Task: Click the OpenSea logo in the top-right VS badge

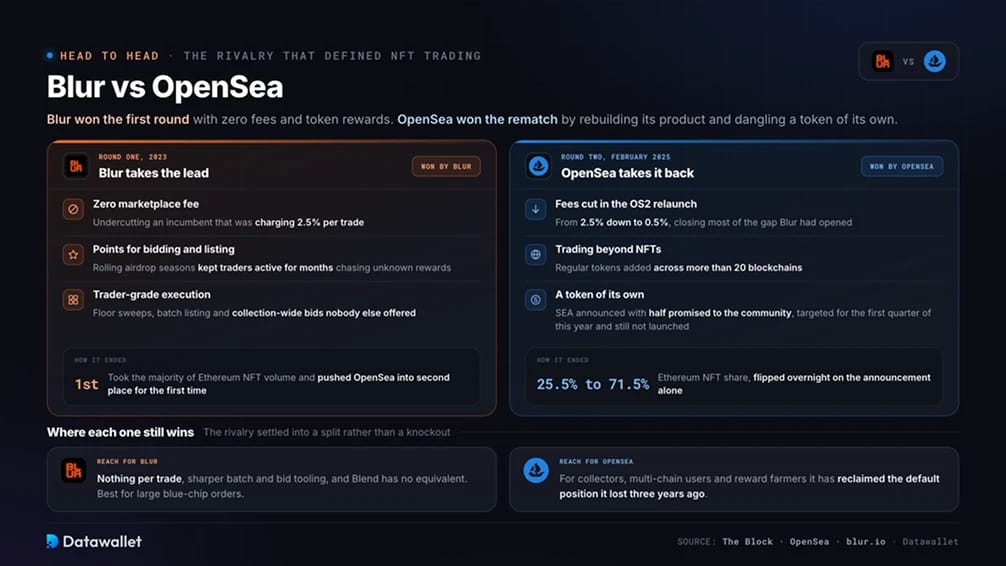Action: pyautogui.click(x=934, y=61)
